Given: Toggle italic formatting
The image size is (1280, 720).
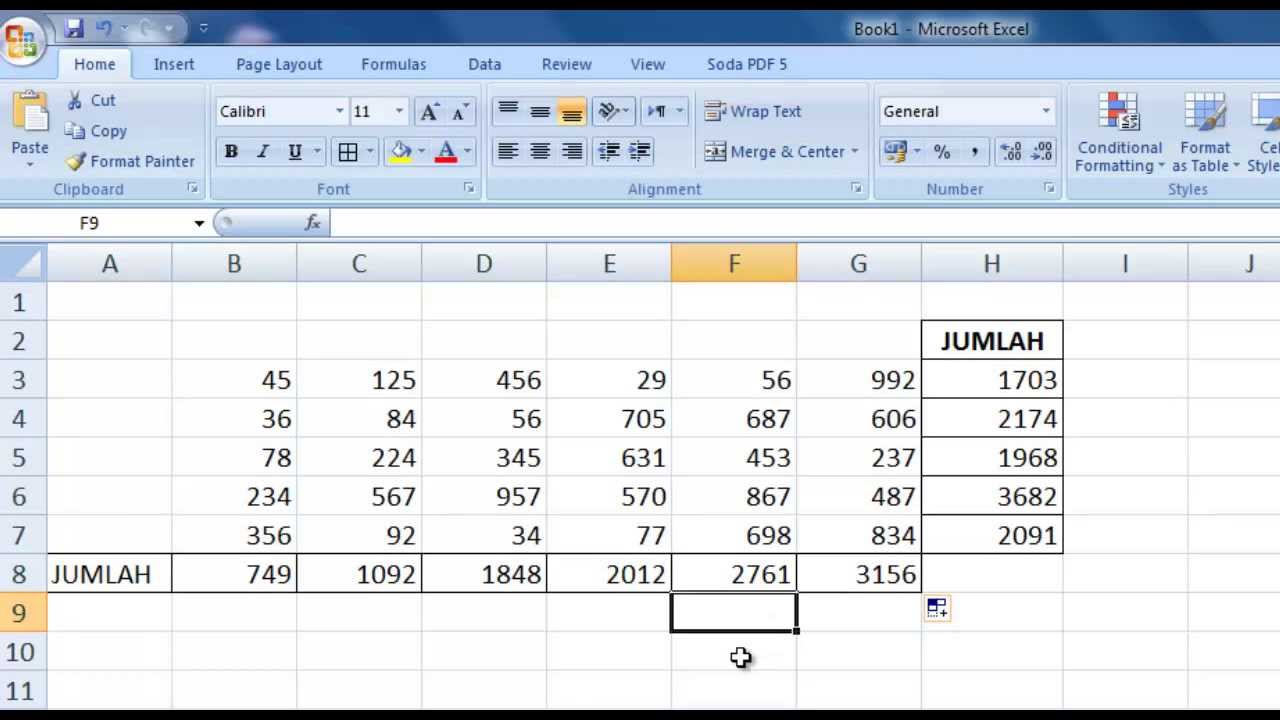Looking at the screenshot, I should 263,152.
